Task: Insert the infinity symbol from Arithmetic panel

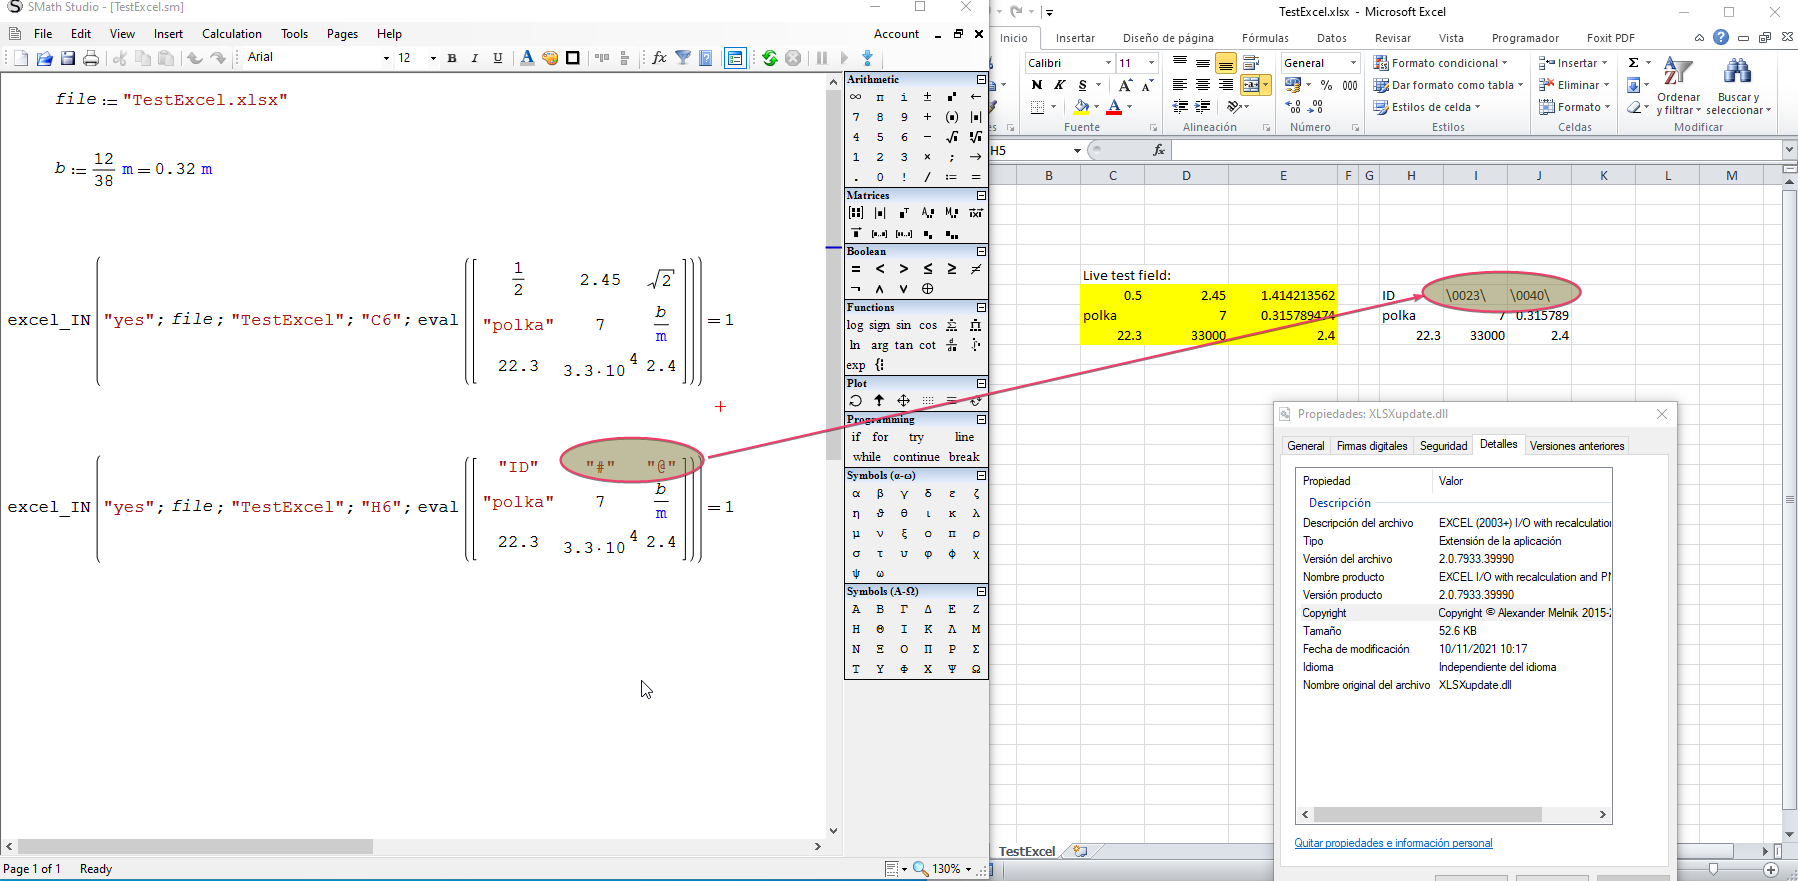Action: point(856,97)
